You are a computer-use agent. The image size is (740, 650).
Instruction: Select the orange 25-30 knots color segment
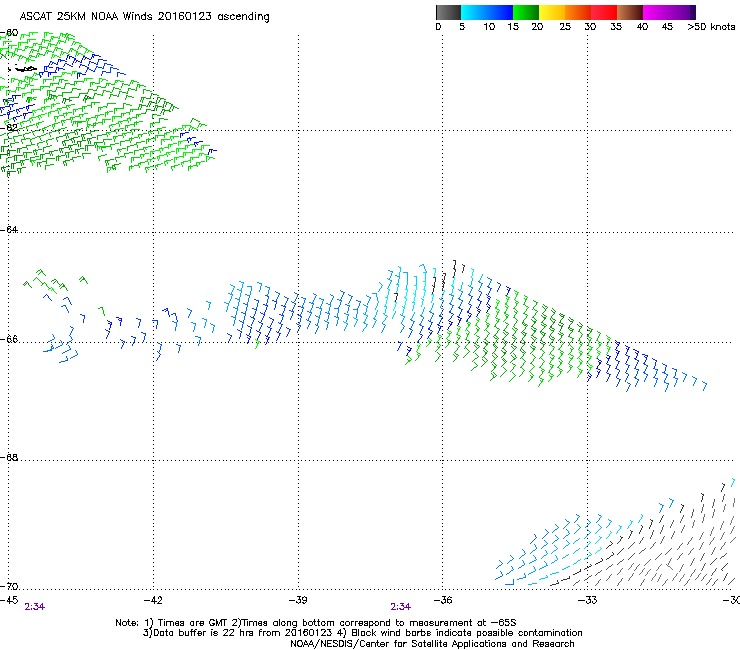click(578, 12)
